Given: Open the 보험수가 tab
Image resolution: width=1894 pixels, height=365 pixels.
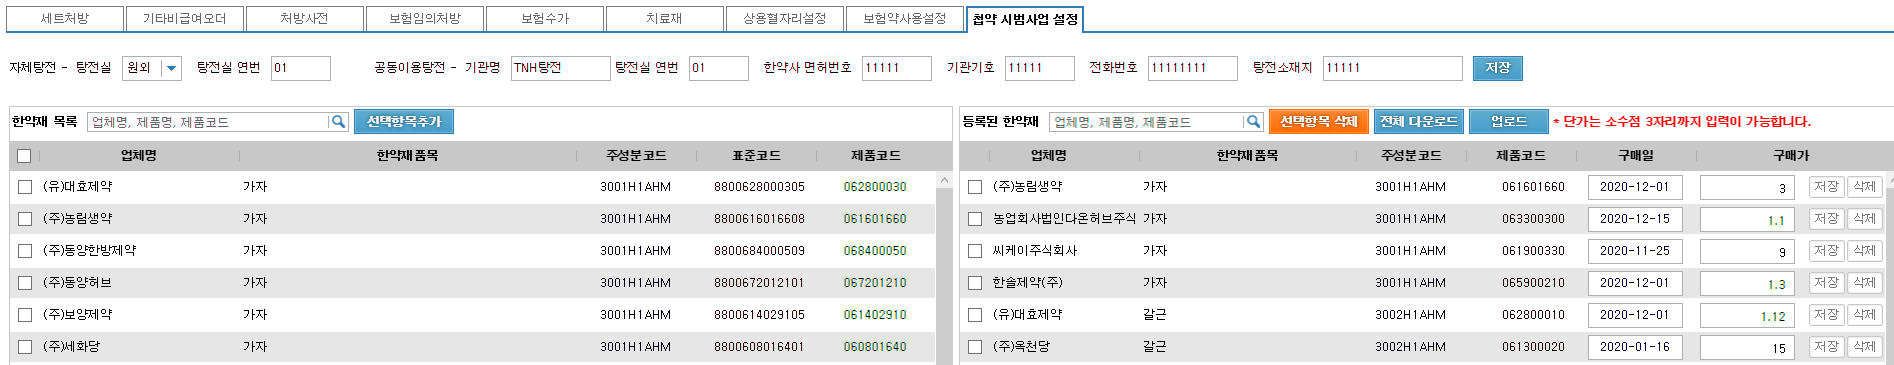Looking at the screenshot, I should pyautogui.click(x=545, y=19).
